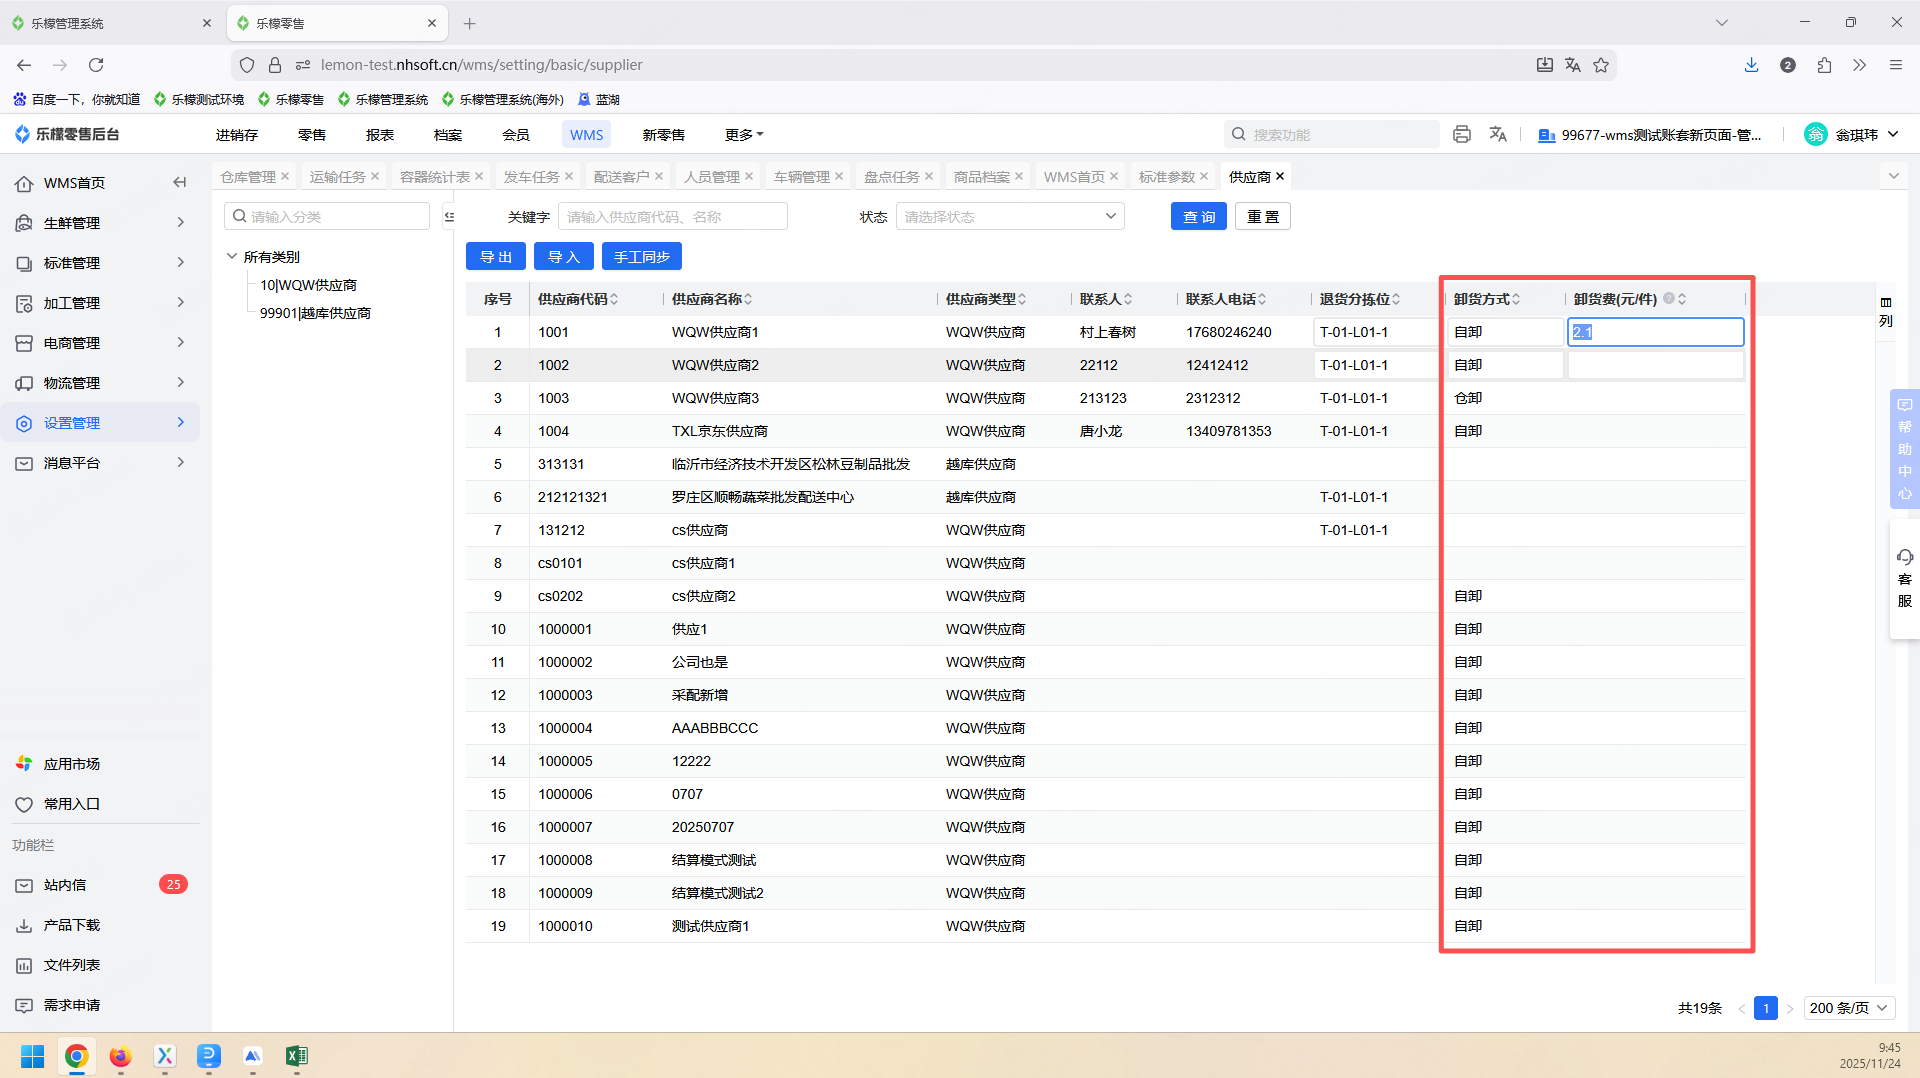The image size is (1920, 1078).
Task: Open the 应用市场 entry
Action: coord(72,764)
